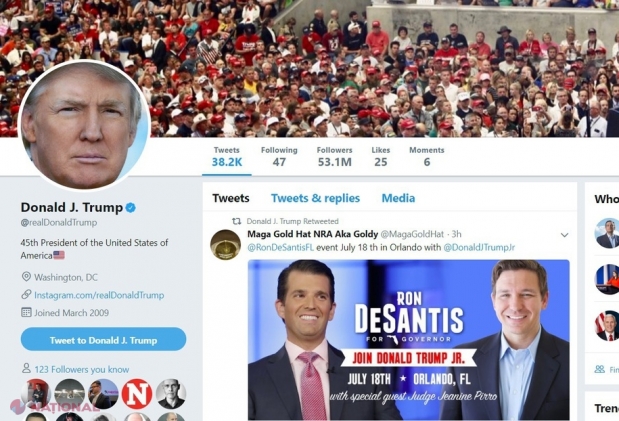The width and height of the screenshot is (619, 421).
Task: Open the Instagram.com/realDonaldTrump link
Action: coord(99,295)
